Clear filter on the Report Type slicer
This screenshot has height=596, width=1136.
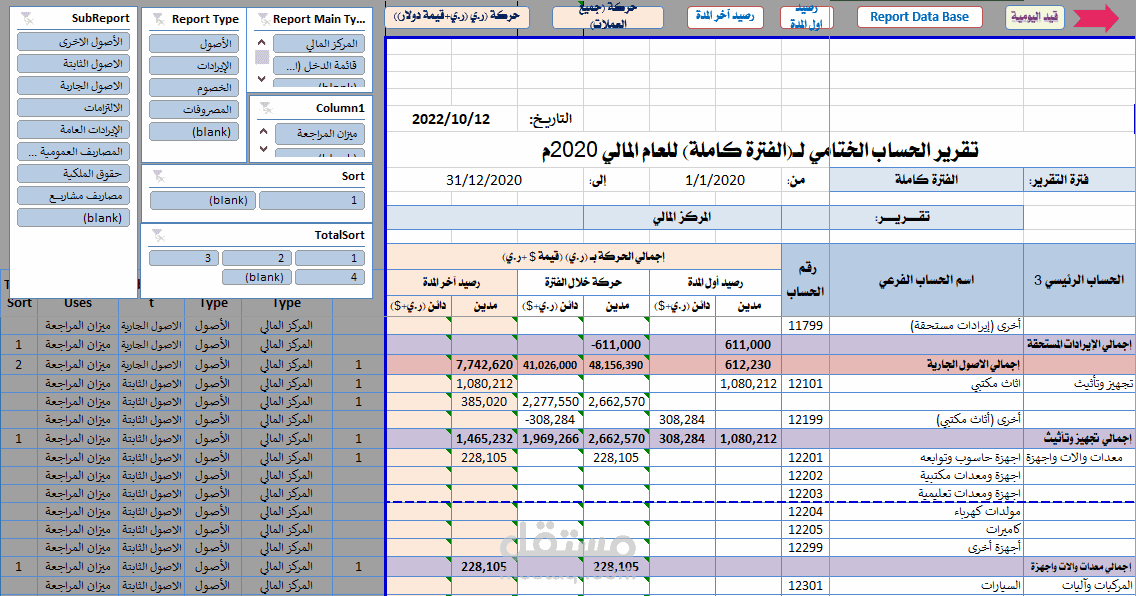[x=159, y=20]
